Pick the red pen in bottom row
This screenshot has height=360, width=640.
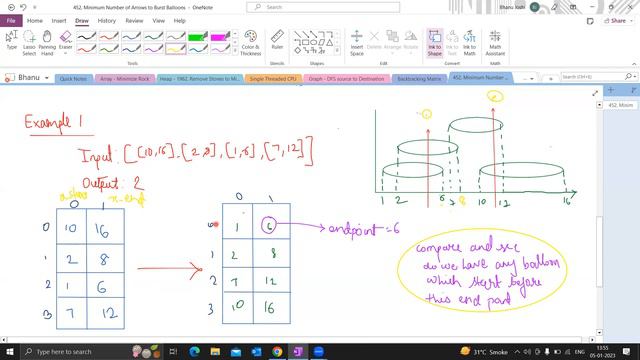pos(87,49)
